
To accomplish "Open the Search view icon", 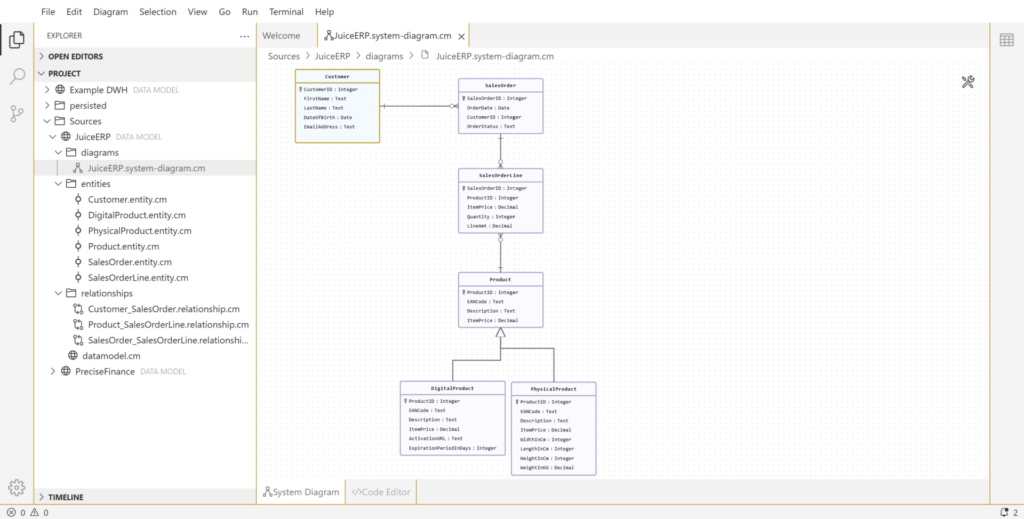I will pyautogui.click(x=16, y=77).
